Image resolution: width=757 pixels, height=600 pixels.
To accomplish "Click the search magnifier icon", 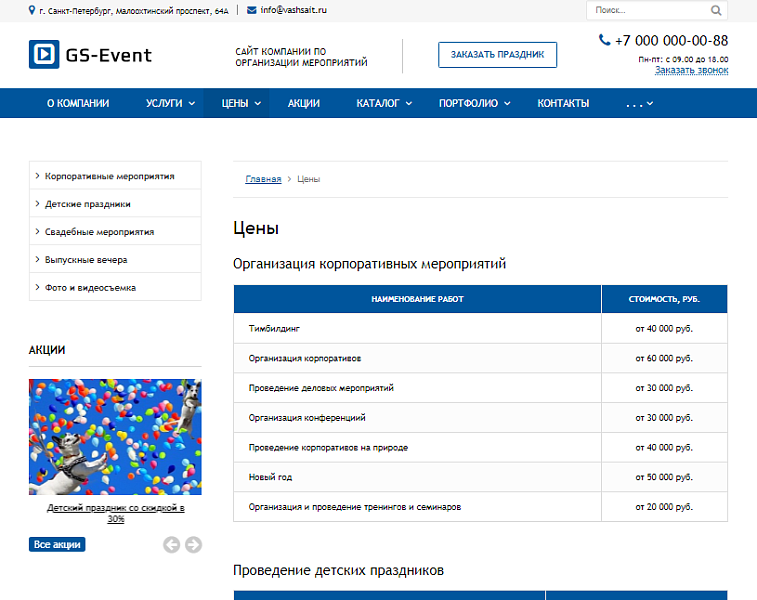I will 716,10.
